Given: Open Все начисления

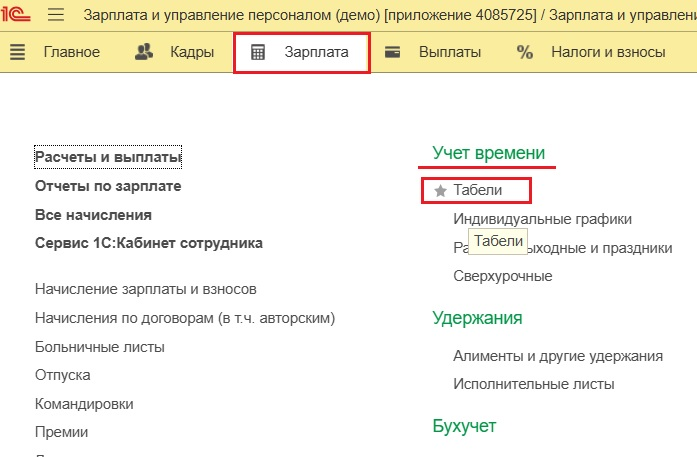Looking at the screenshot, I should (93, 215).
